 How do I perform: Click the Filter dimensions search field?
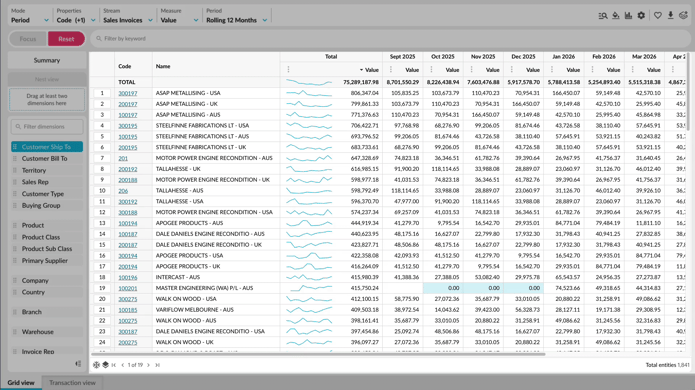tap(47, 126)
